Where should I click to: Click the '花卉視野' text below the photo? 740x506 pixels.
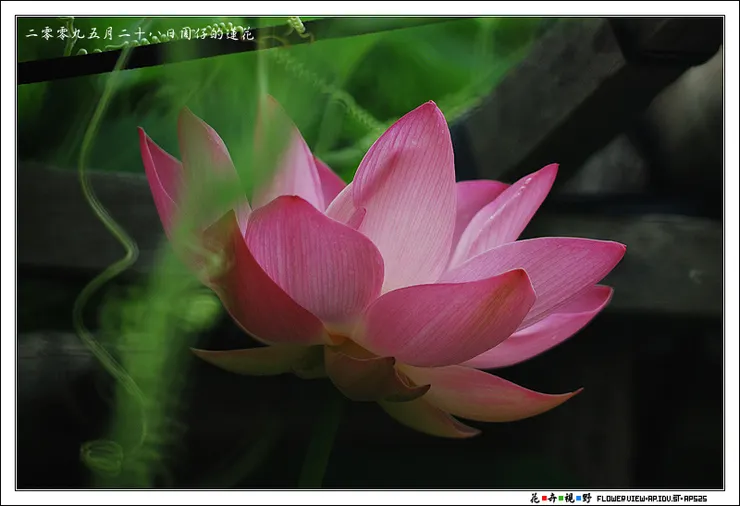(x=561, y=498)
